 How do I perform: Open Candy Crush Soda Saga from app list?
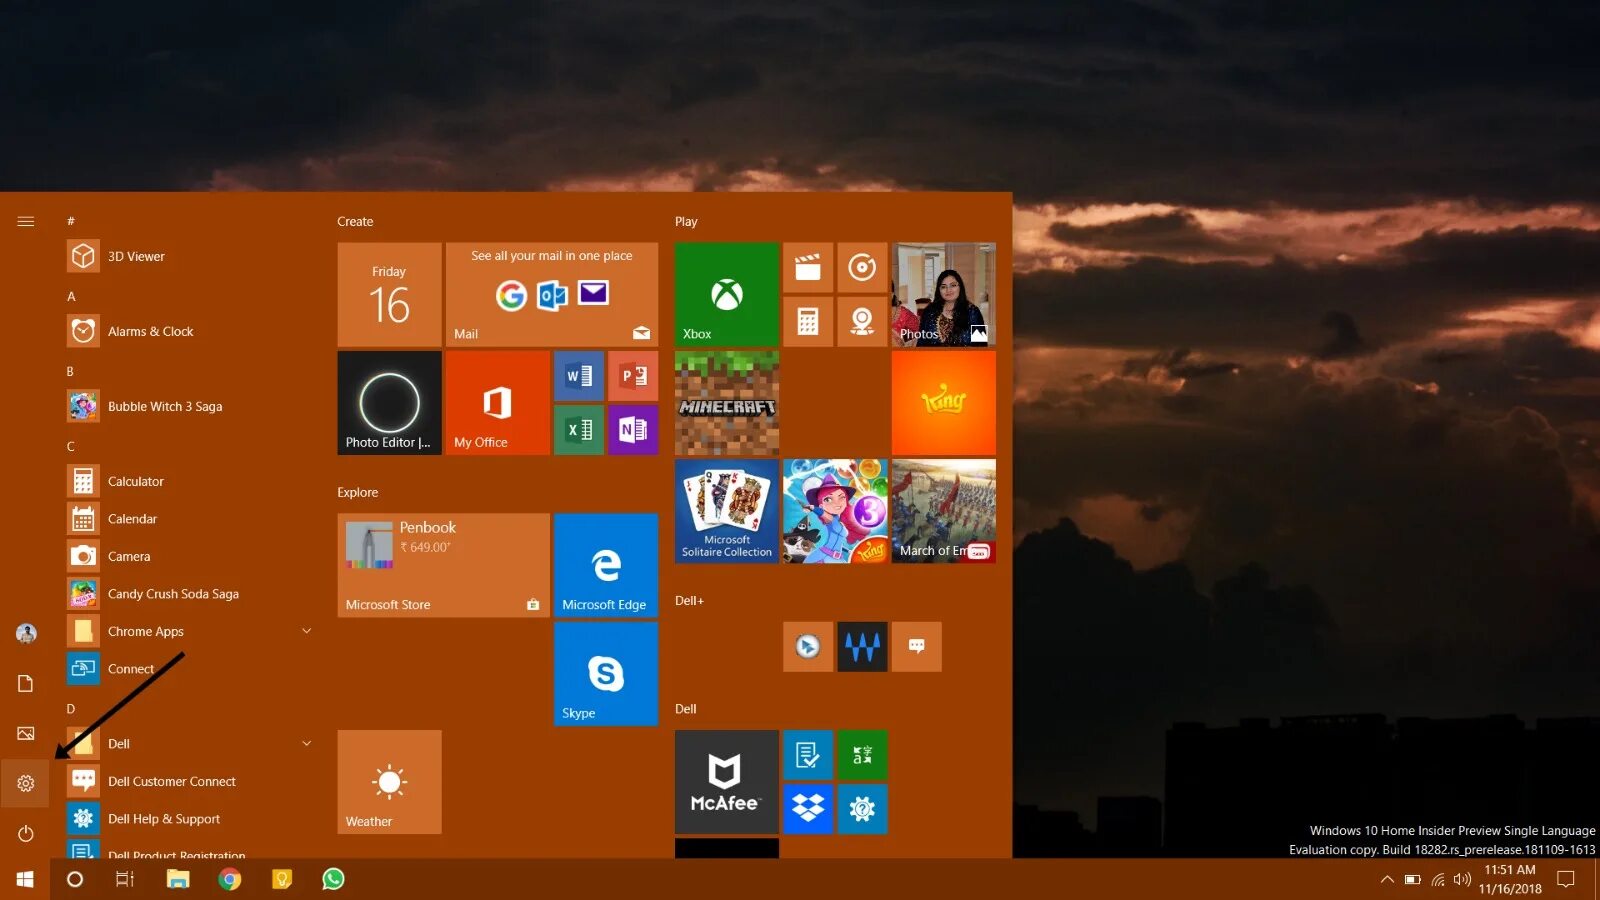(191, 593)
